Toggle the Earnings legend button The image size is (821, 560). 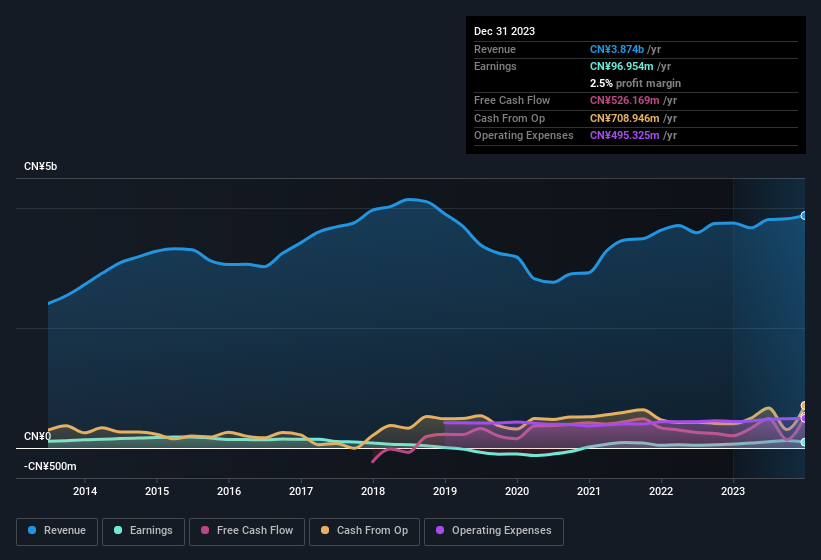click(143, 531)
